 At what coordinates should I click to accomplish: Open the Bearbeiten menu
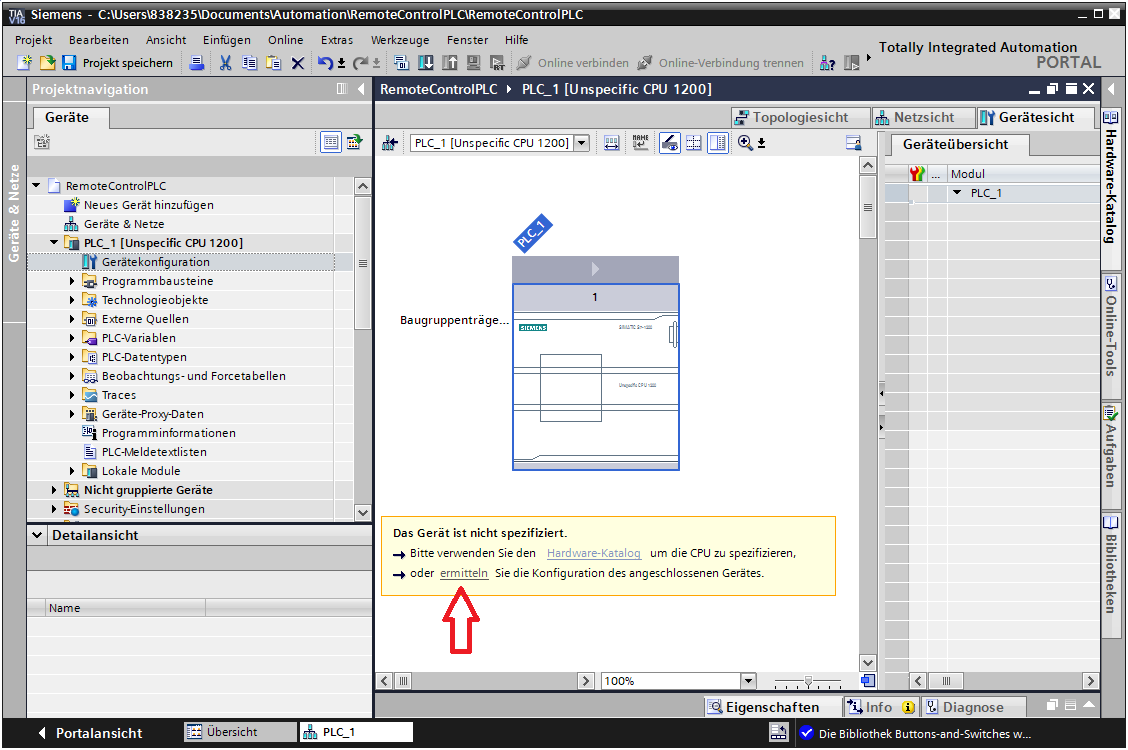(99, 40)
